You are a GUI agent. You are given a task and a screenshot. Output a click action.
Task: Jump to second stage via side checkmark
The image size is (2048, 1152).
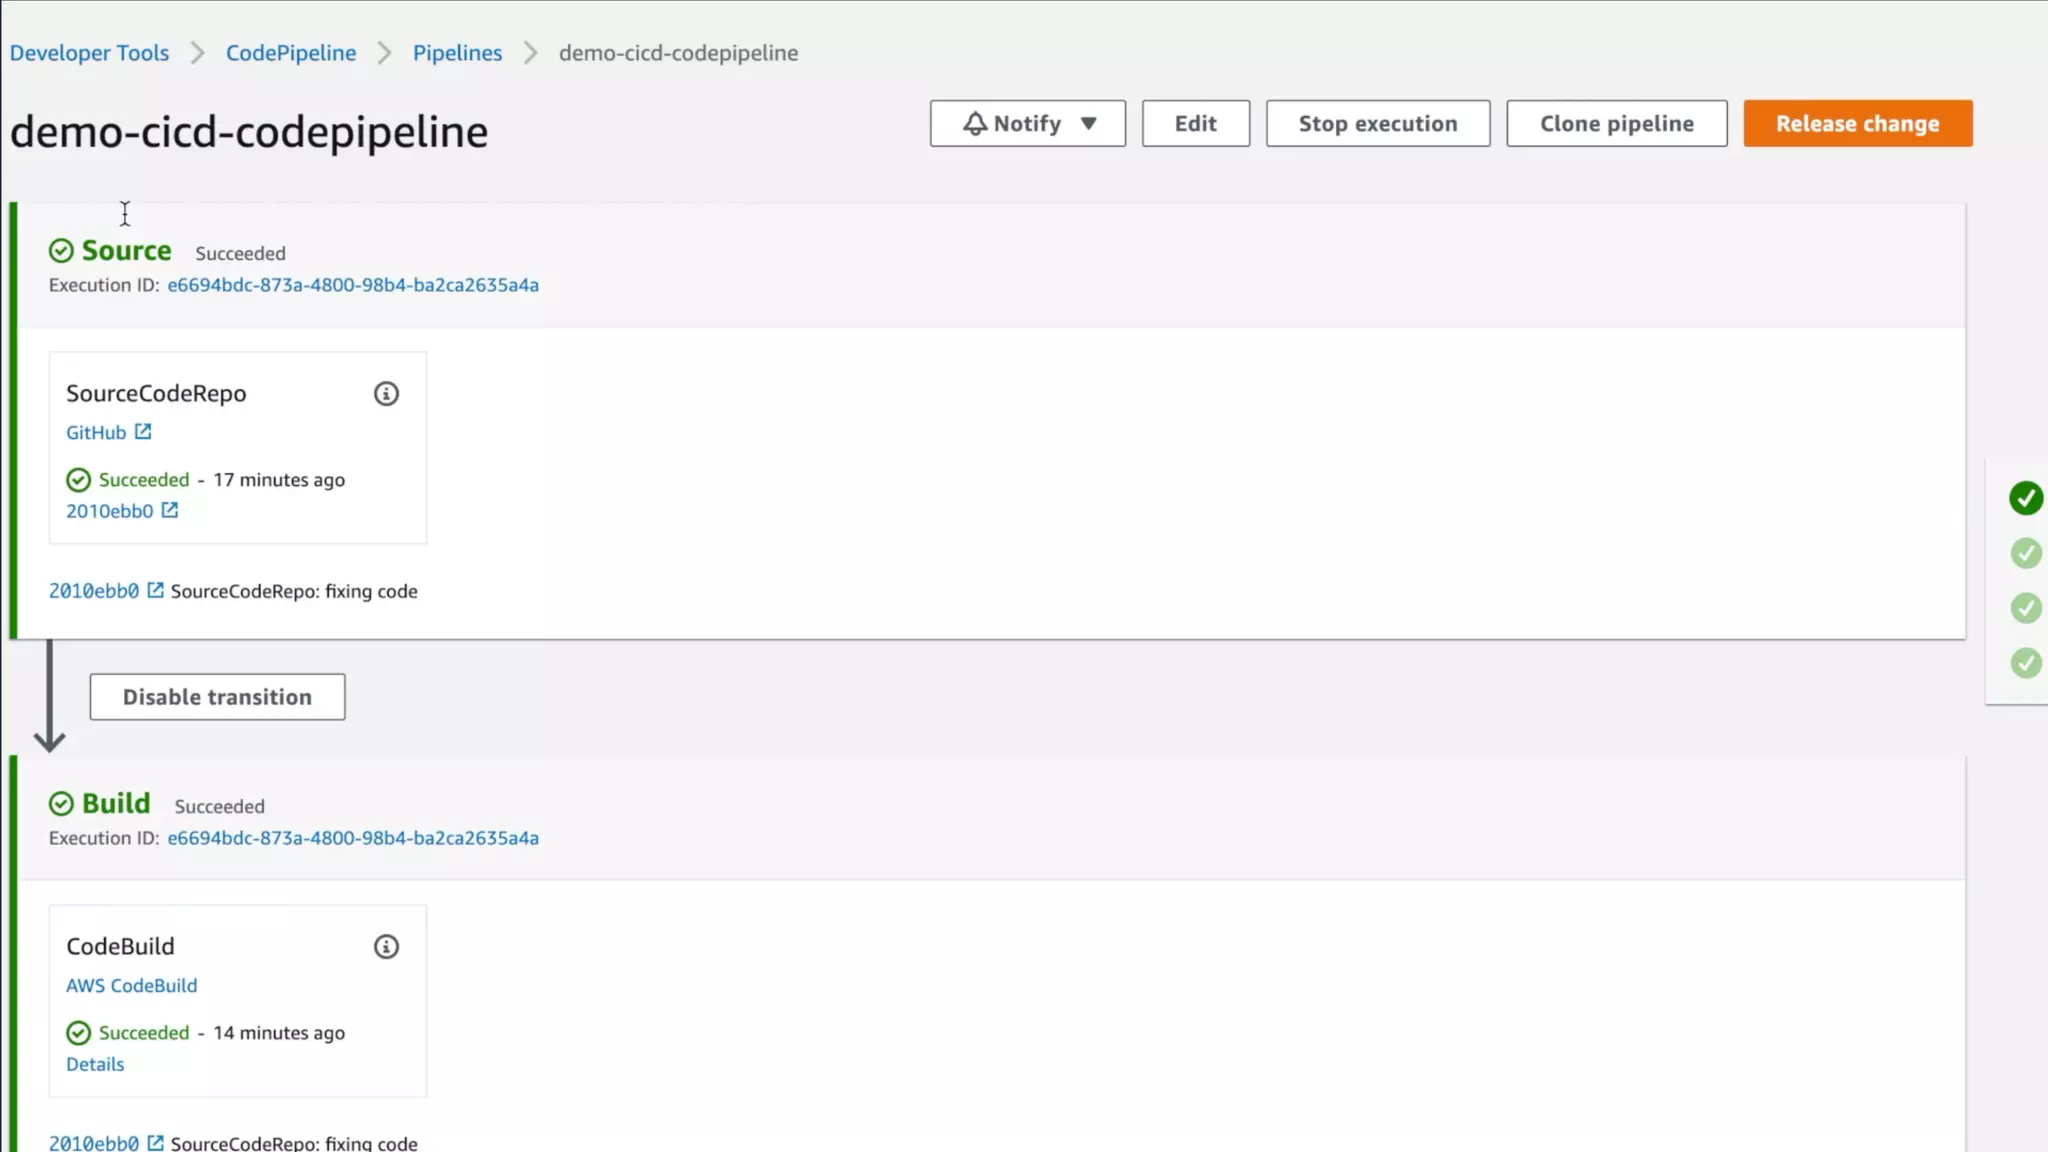click(2026, 552)
